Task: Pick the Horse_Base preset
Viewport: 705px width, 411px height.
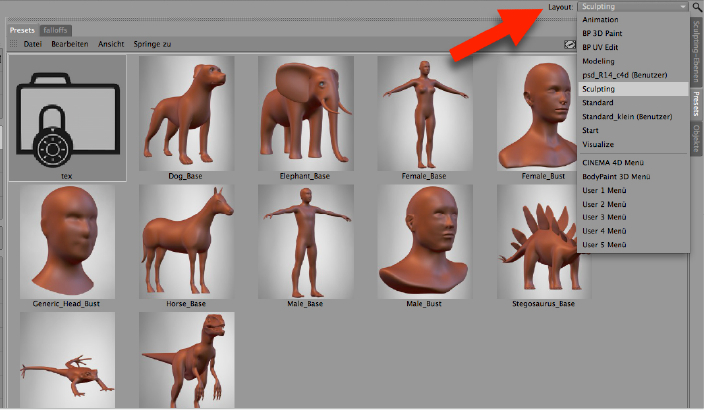Action: pyautogui.click(x=186, y=240)
